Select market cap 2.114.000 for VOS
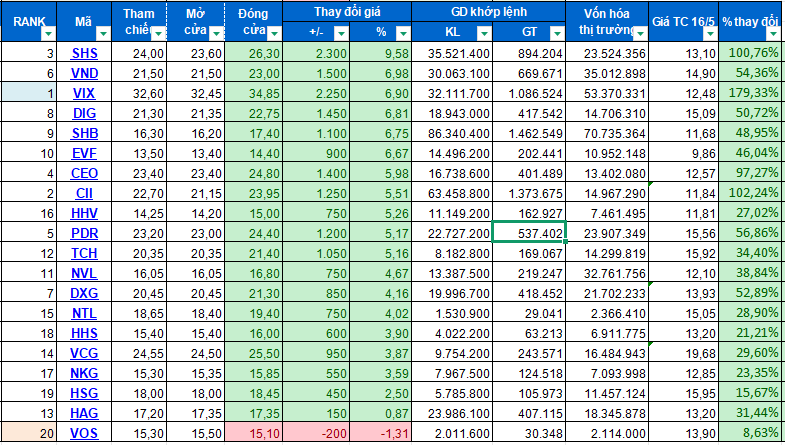 (x=607, y=433)
